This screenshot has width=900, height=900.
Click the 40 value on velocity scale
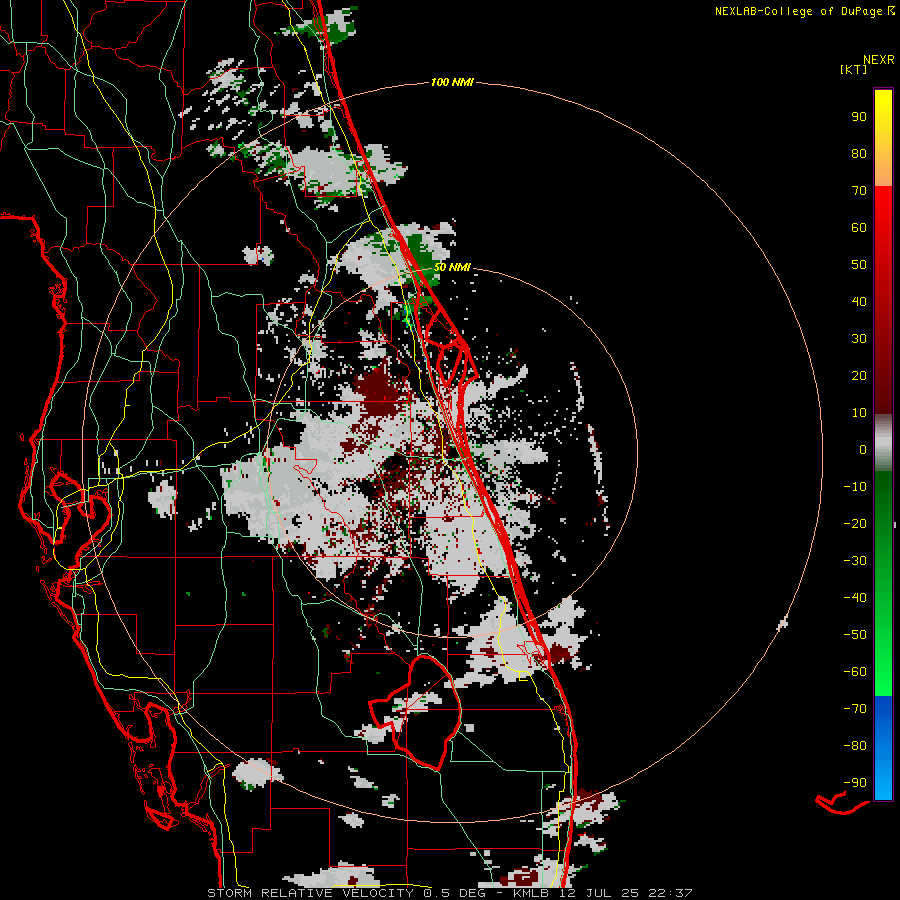pos(859,301)
